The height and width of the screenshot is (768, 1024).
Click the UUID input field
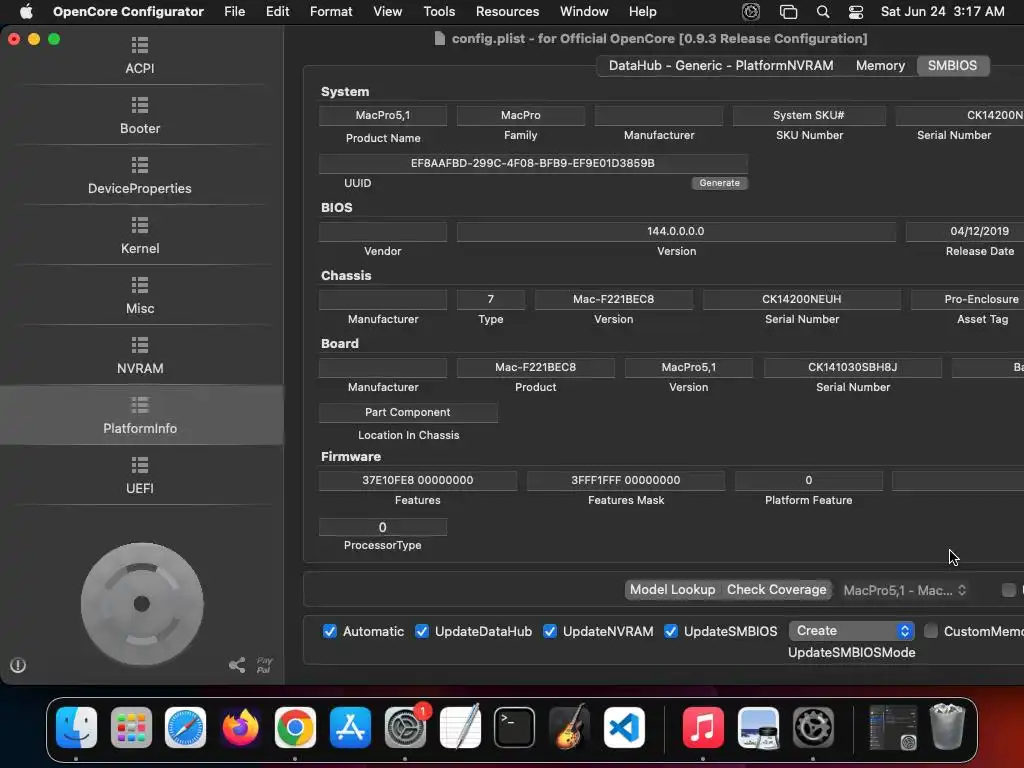click(533, 163)
